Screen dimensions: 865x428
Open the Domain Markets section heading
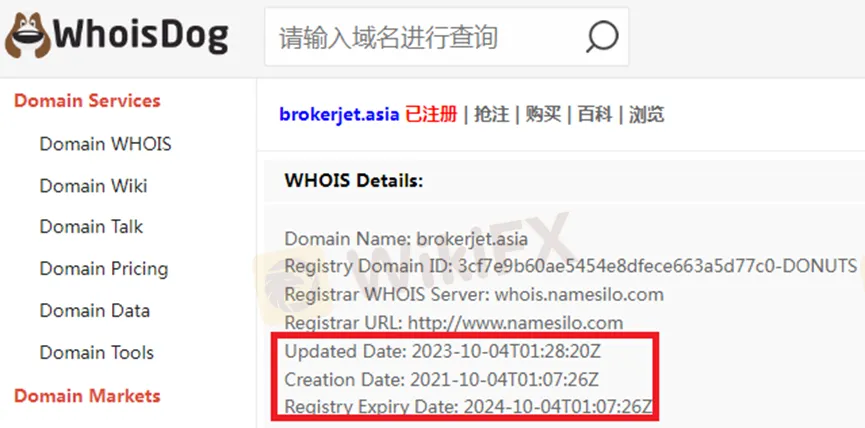pos(87,395)
